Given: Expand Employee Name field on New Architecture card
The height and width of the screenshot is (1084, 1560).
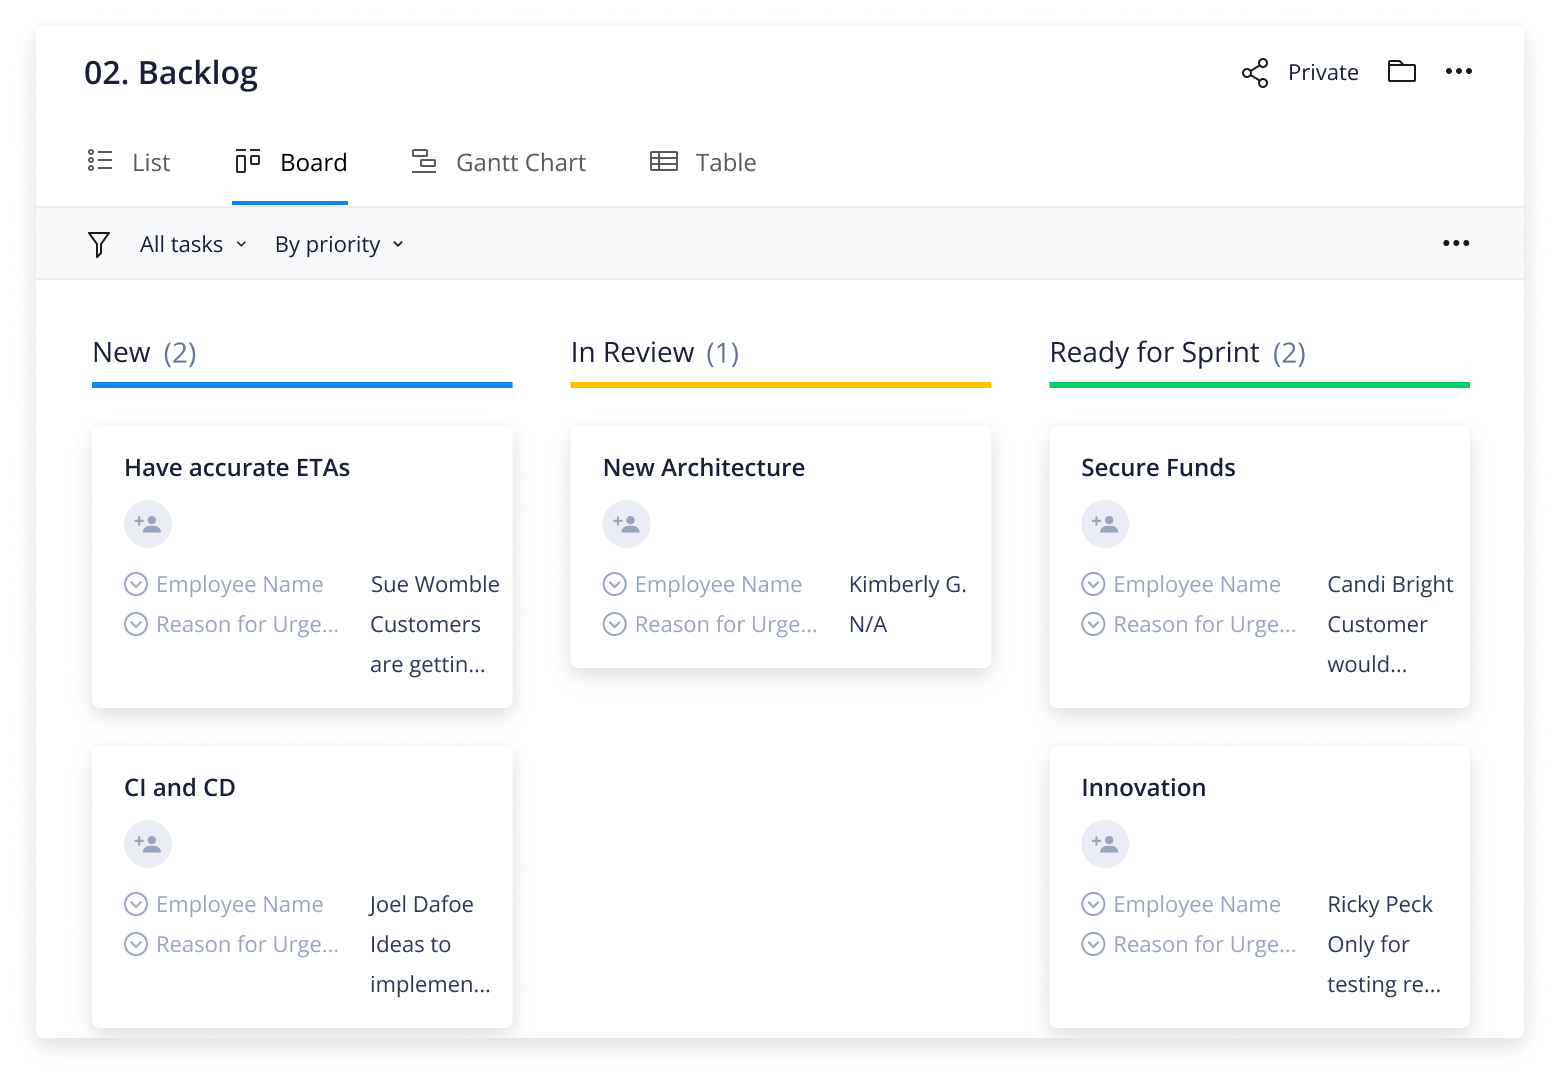Looking at the screenshot, I should (615, 584).
